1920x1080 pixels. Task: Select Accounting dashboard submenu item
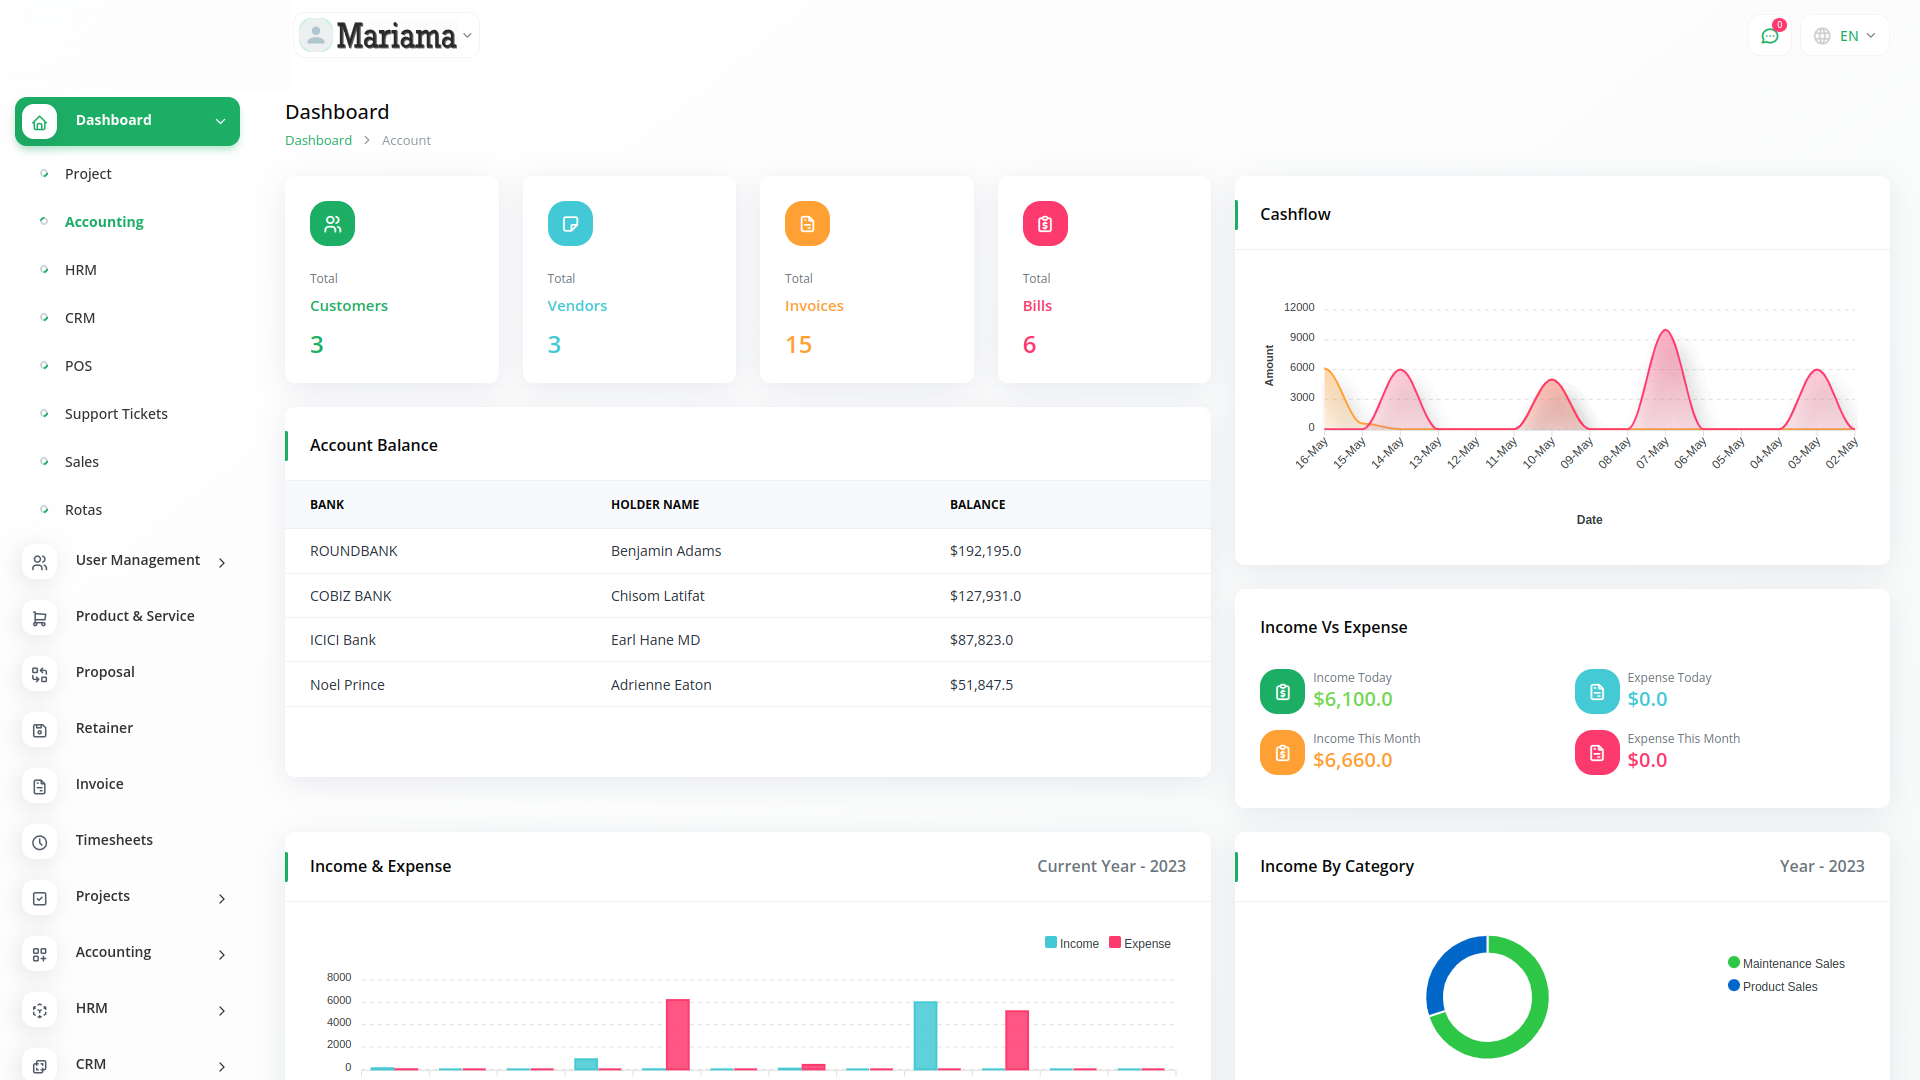pyautogui.click(x=104, y=222)
